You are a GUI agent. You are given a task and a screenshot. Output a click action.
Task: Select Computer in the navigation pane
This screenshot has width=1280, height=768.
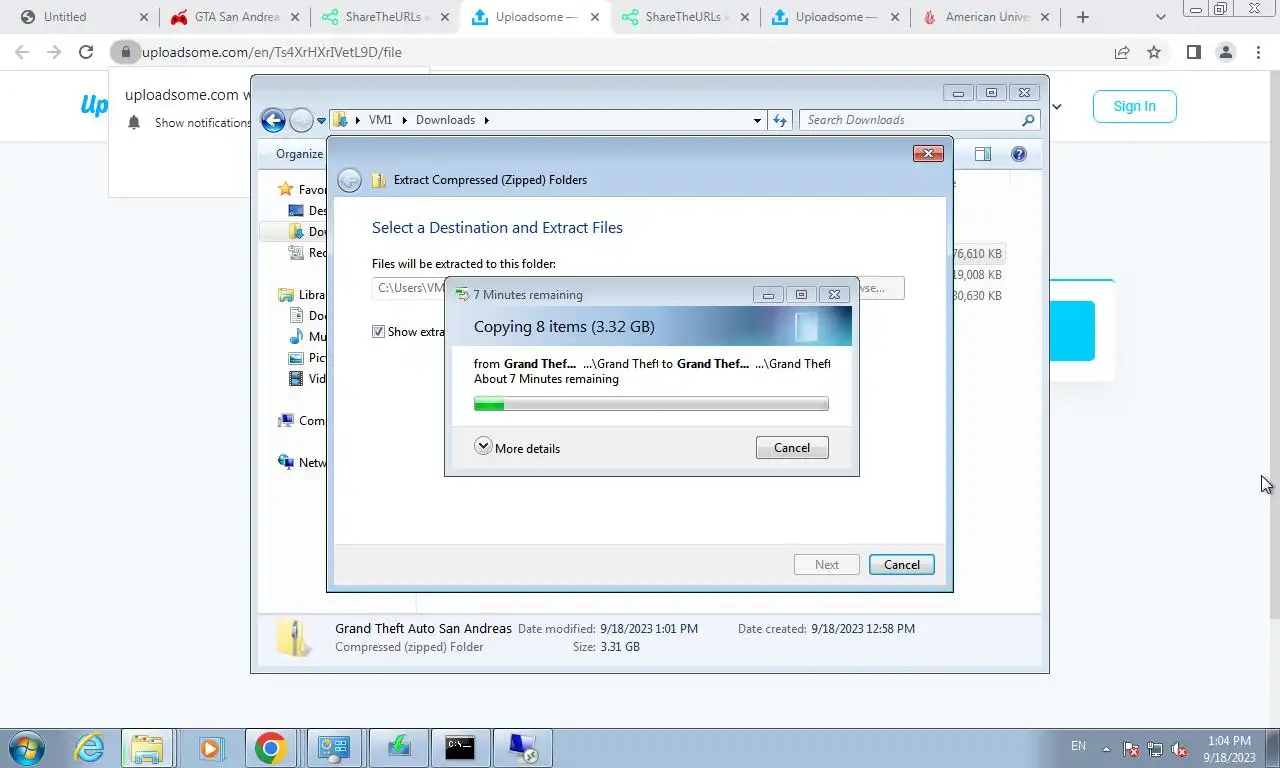[x=303, y=421]
